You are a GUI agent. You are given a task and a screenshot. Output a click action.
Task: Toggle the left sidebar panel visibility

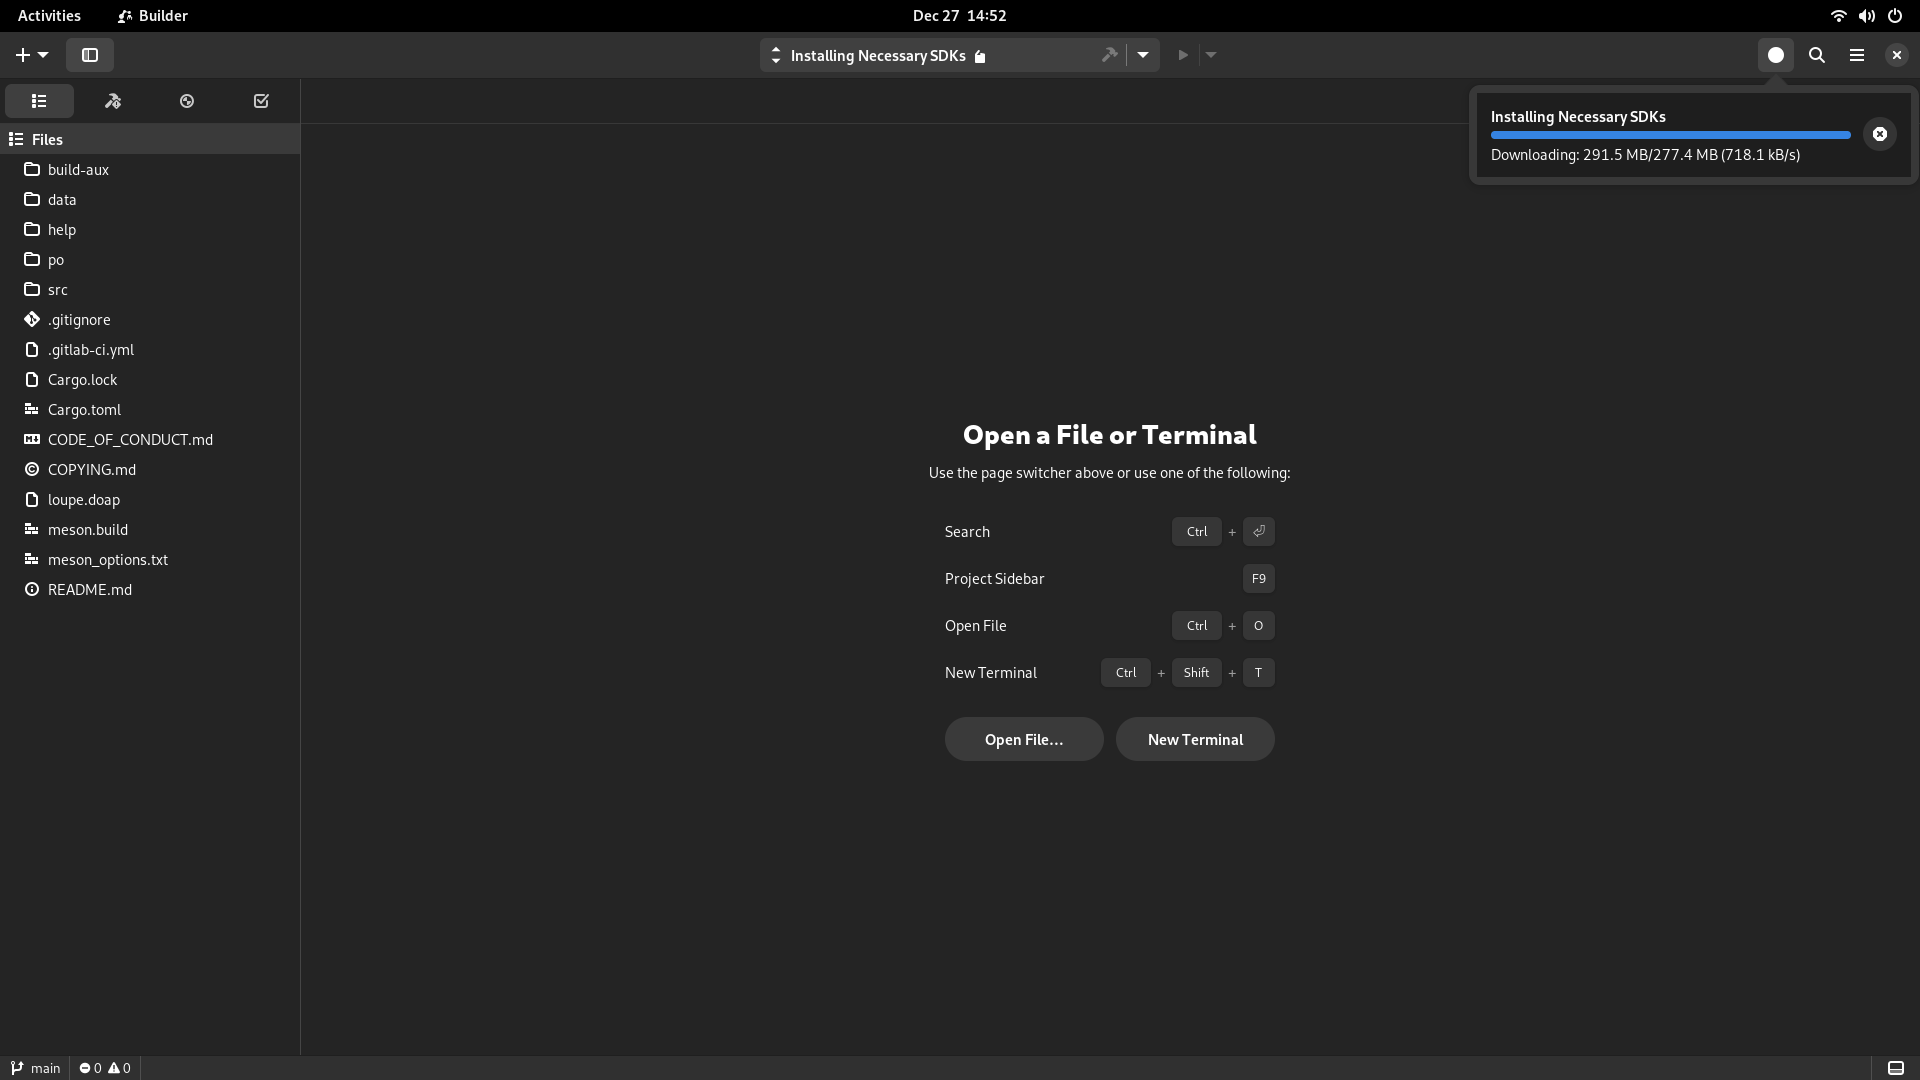(x=90, y=55)
